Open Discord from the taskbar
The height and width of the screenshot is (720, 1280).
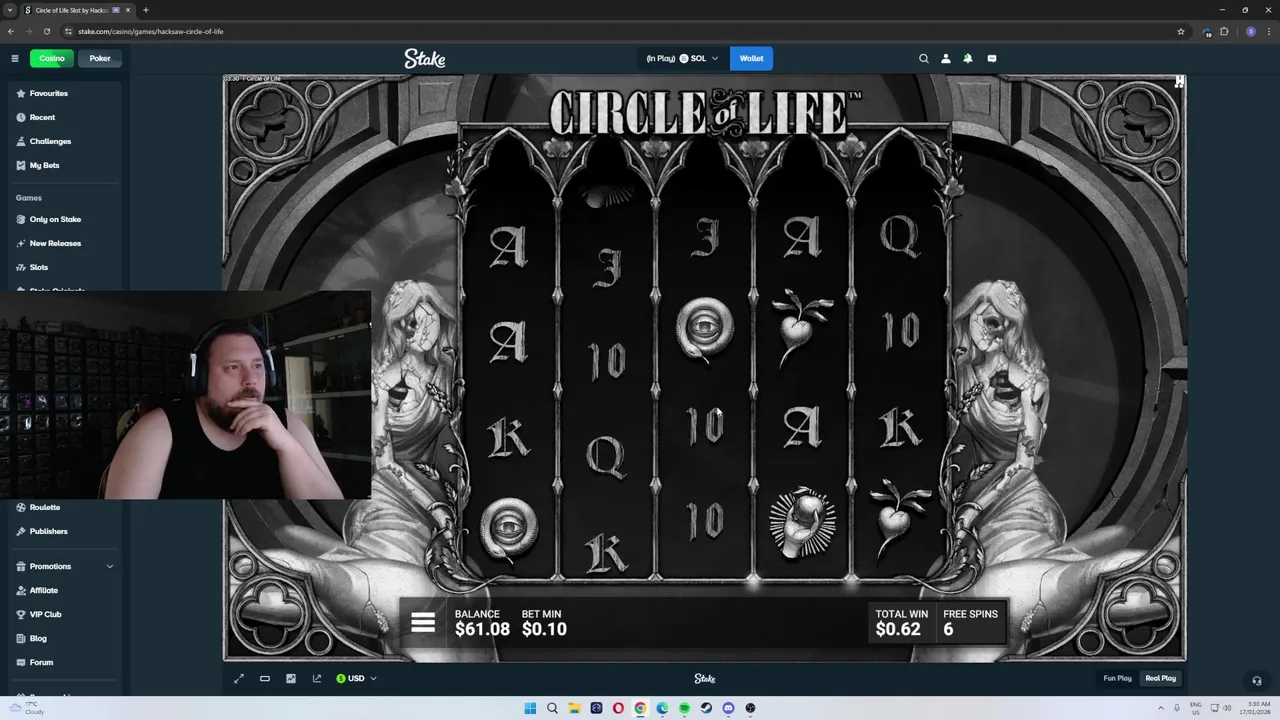point(728,708)
